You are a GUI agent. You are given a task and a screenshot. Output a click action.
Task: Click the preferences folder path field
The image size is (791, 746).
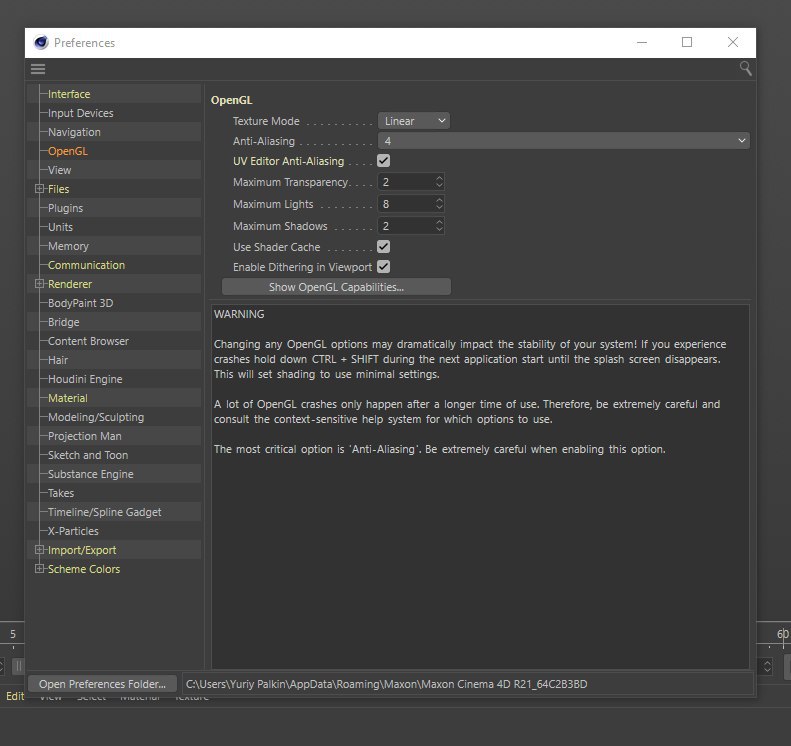[x=467, y=684]
